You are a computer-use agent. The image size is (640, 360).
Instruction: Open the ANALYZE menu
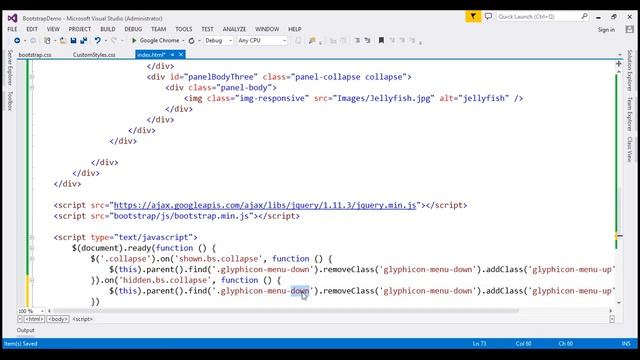pos(234,29)
